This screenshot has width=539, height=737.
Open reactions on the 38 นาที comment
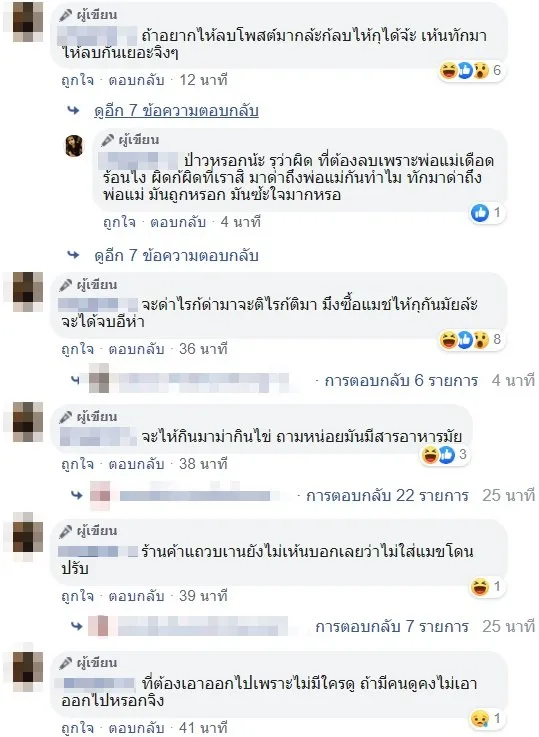tap(444, 455)
